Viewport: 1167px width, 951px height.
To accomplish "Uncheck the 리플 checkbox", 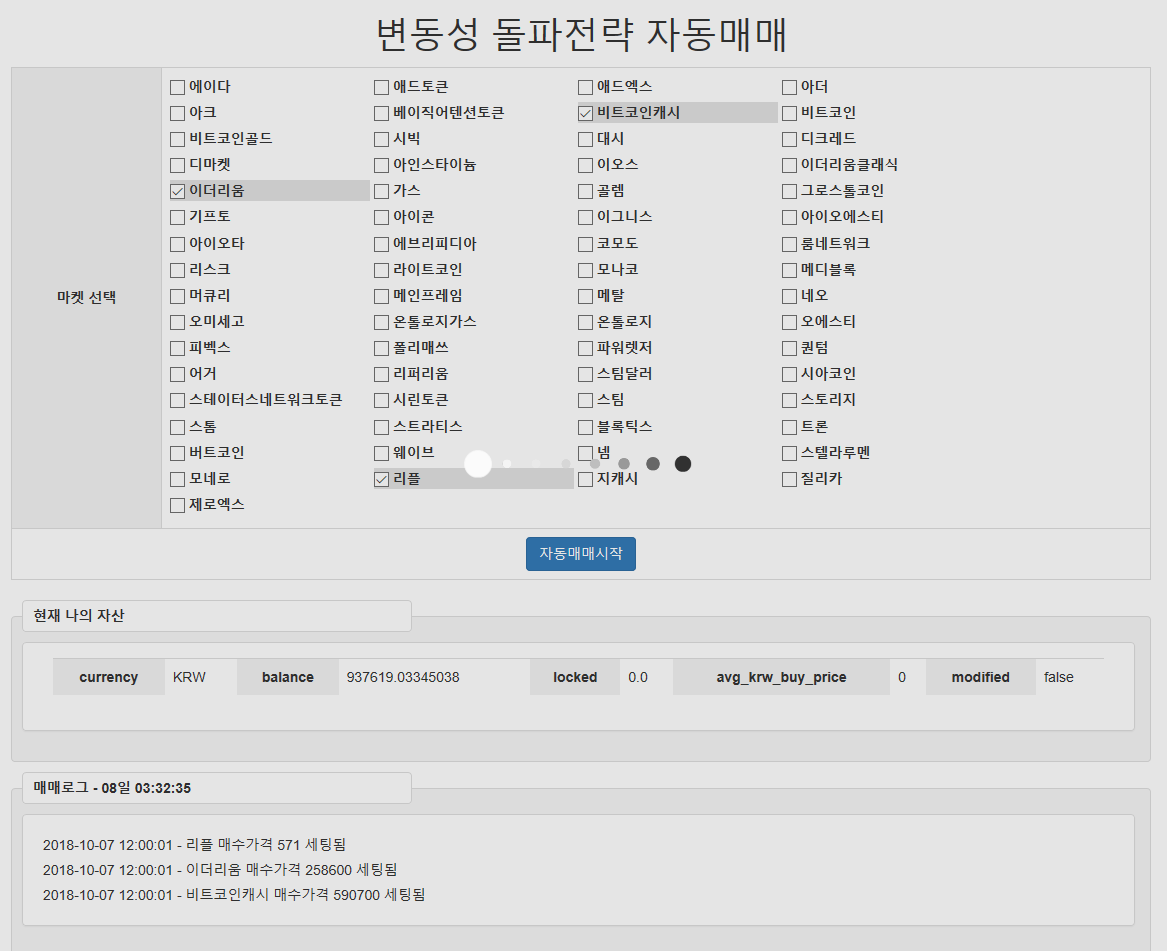I will click(x=381, y=479).
